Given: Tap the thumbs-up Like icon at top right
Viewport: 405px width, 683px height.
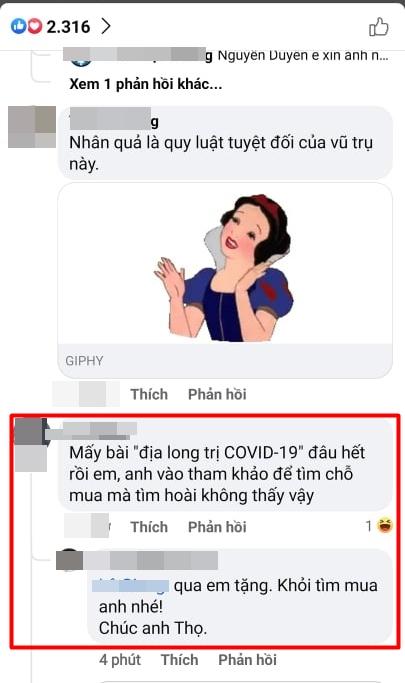Looking at the screenshot, I should click(x=378, y=27).
